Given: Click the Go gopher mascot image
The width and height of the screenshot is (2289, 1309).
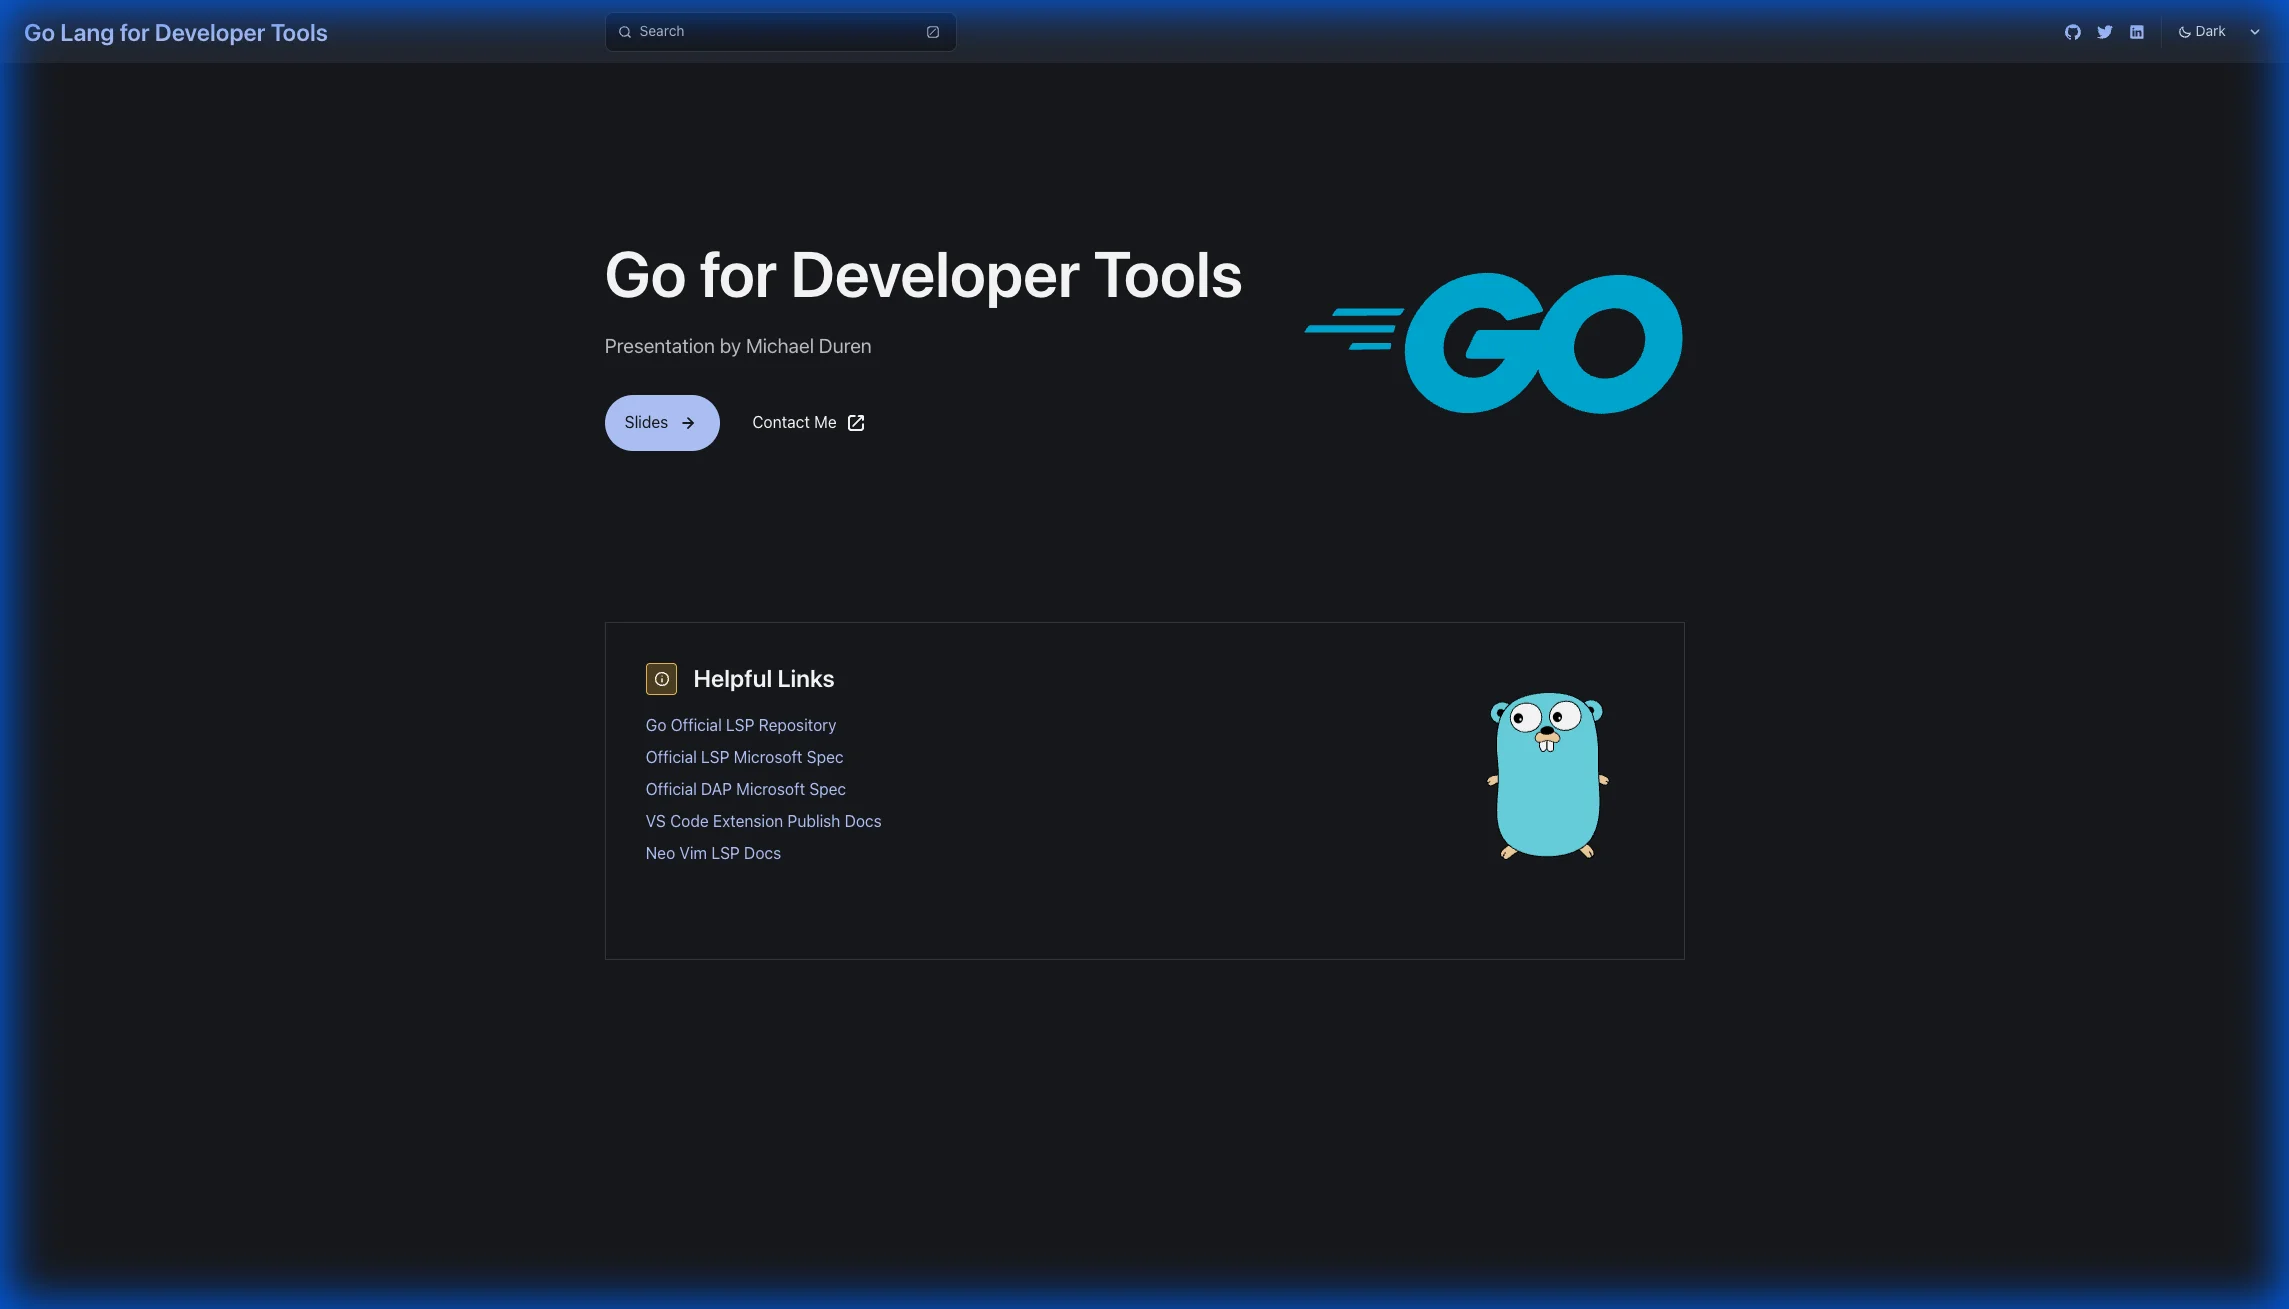Looking at the screenshot, I should 1547,776.
